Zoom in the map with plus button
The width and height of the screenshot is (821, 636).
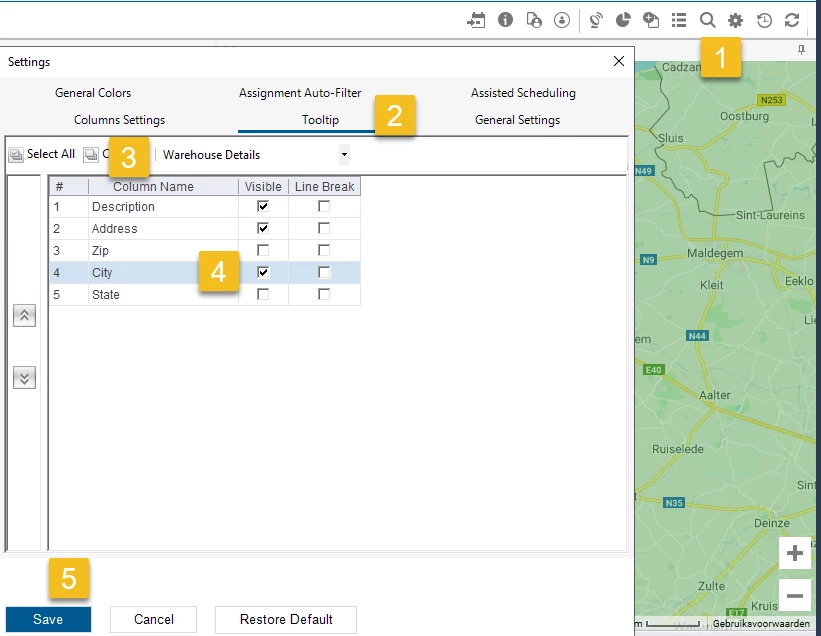pos(795,554)
